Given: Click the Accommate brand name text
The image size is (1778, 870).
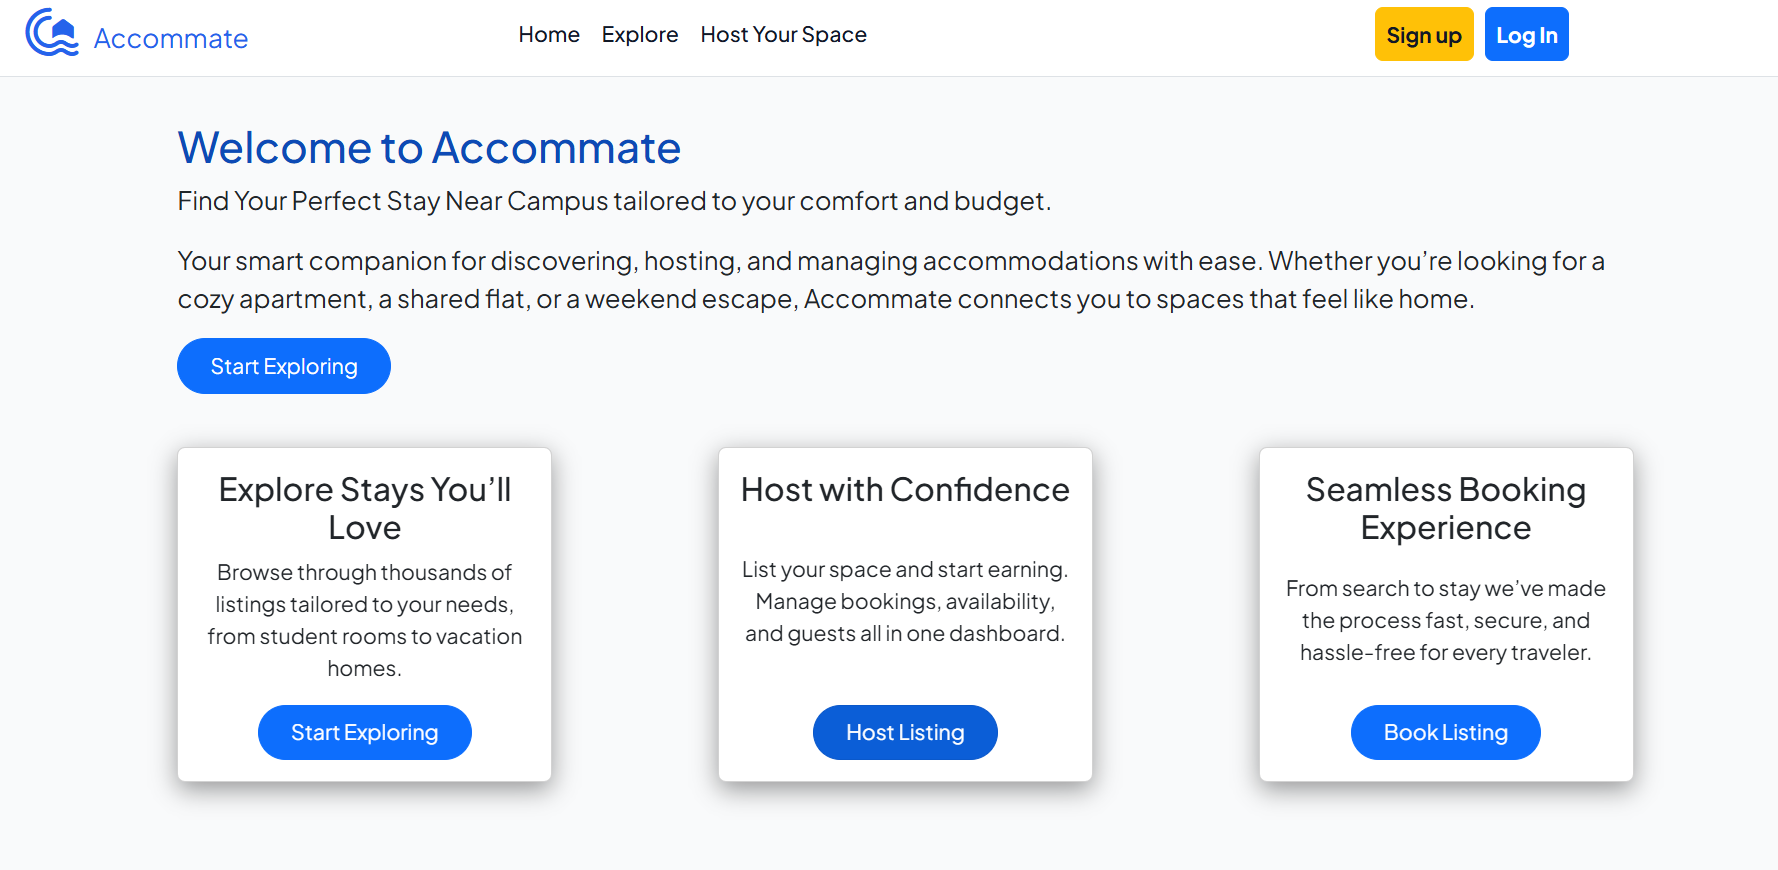Looking at the screenshot, I should (x=170, y=39).
